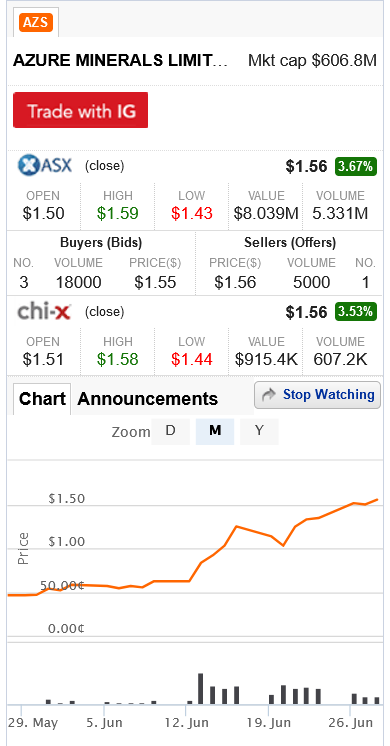Select the Chart tab
This screenshot has width=390, height=746.
[42, 399]
